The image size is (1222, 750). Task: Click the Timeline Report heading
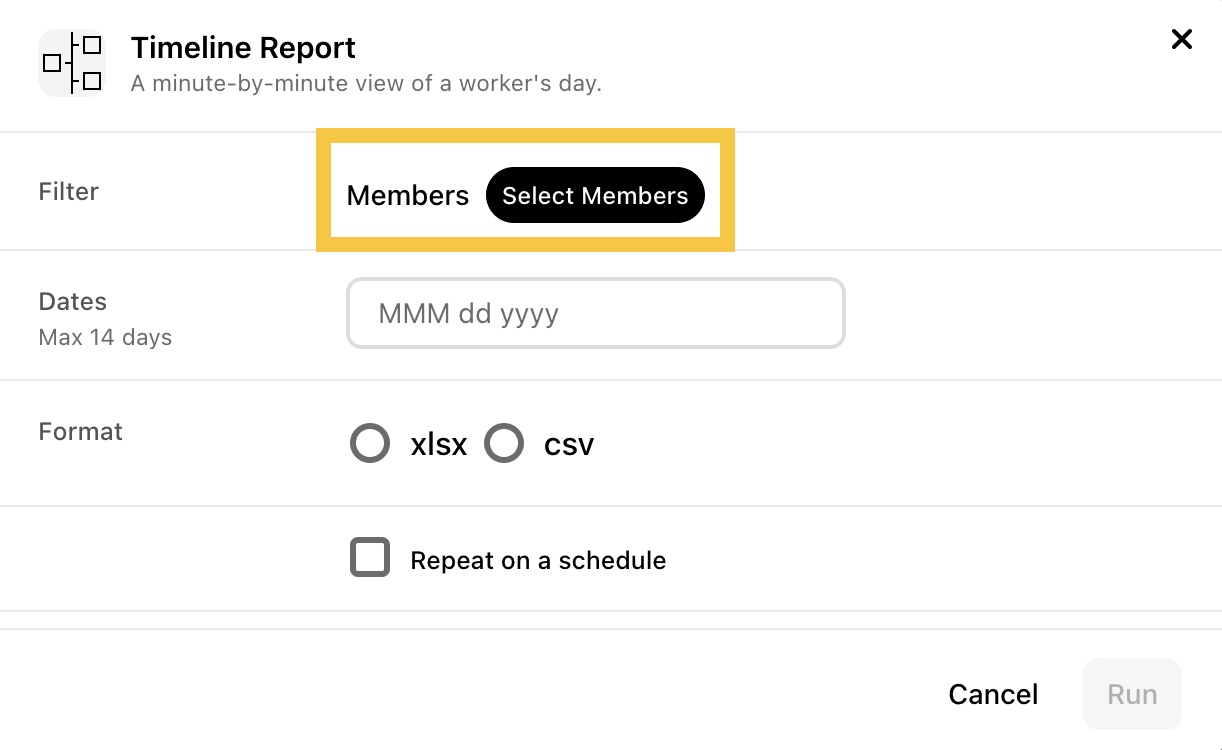[x=243, y=48]
